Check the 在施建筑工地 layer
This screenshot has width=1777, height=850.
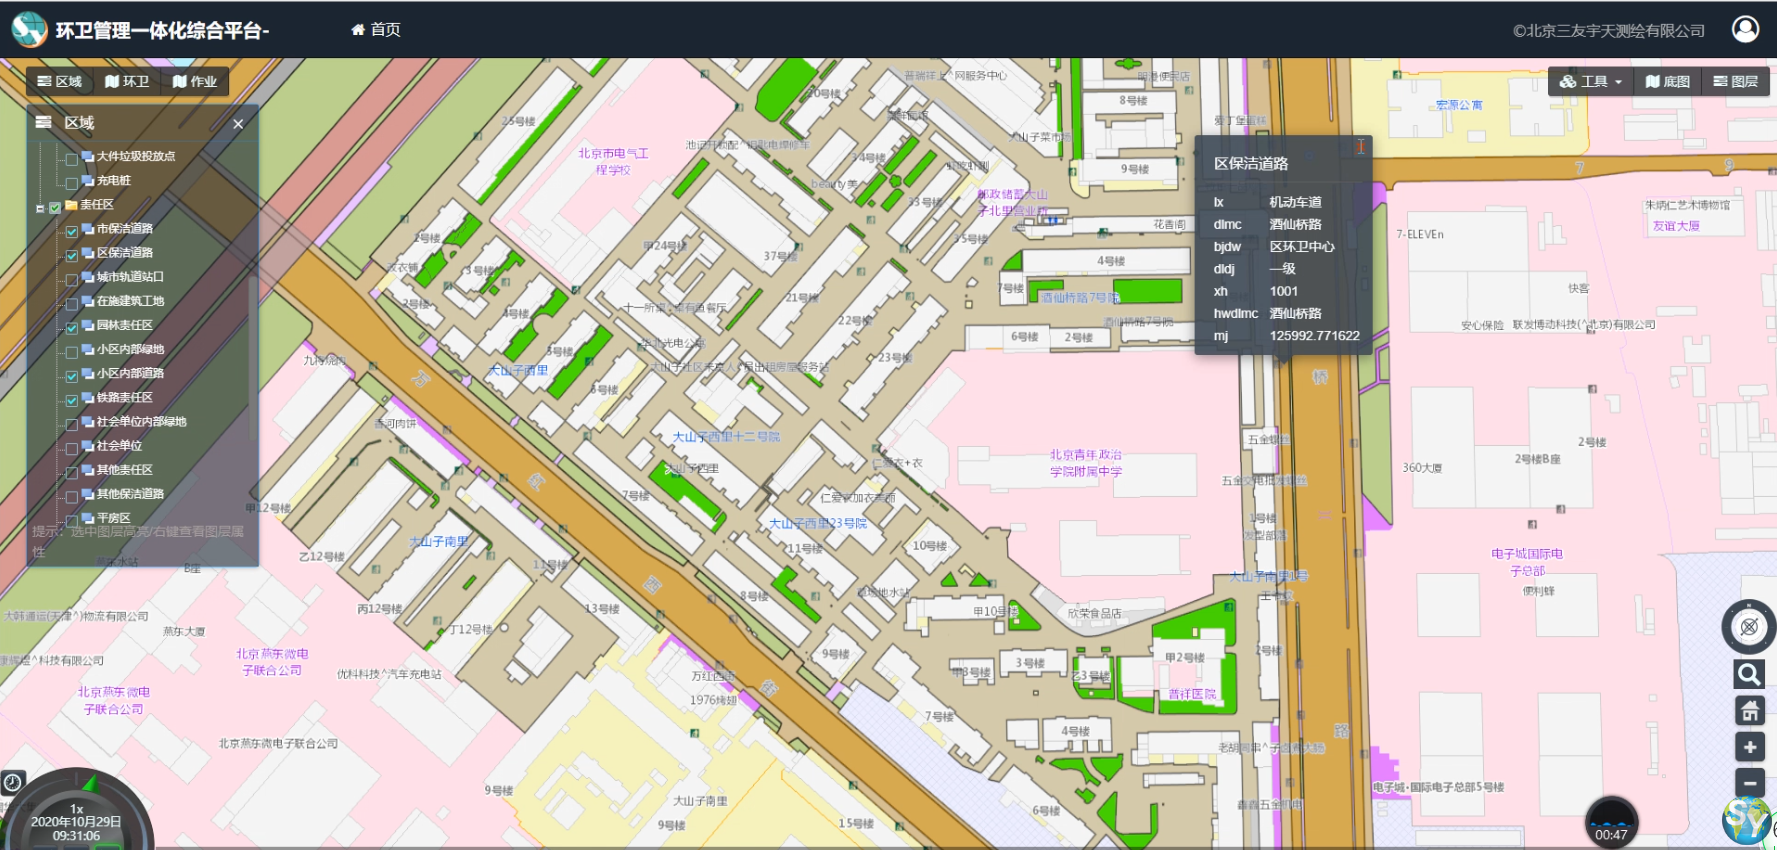click(72, 303)
